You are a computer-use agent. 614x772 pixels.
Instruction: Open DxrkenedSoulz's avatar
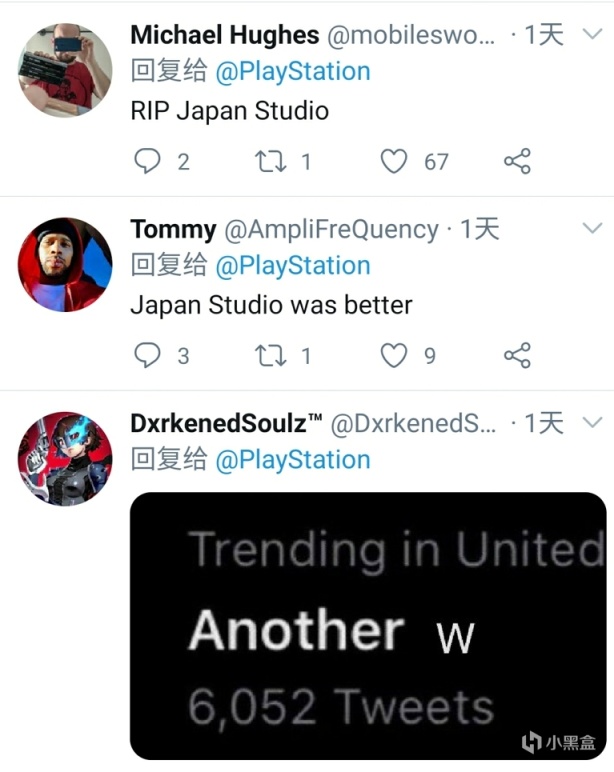pyautogui.click(x=65, y=458)
